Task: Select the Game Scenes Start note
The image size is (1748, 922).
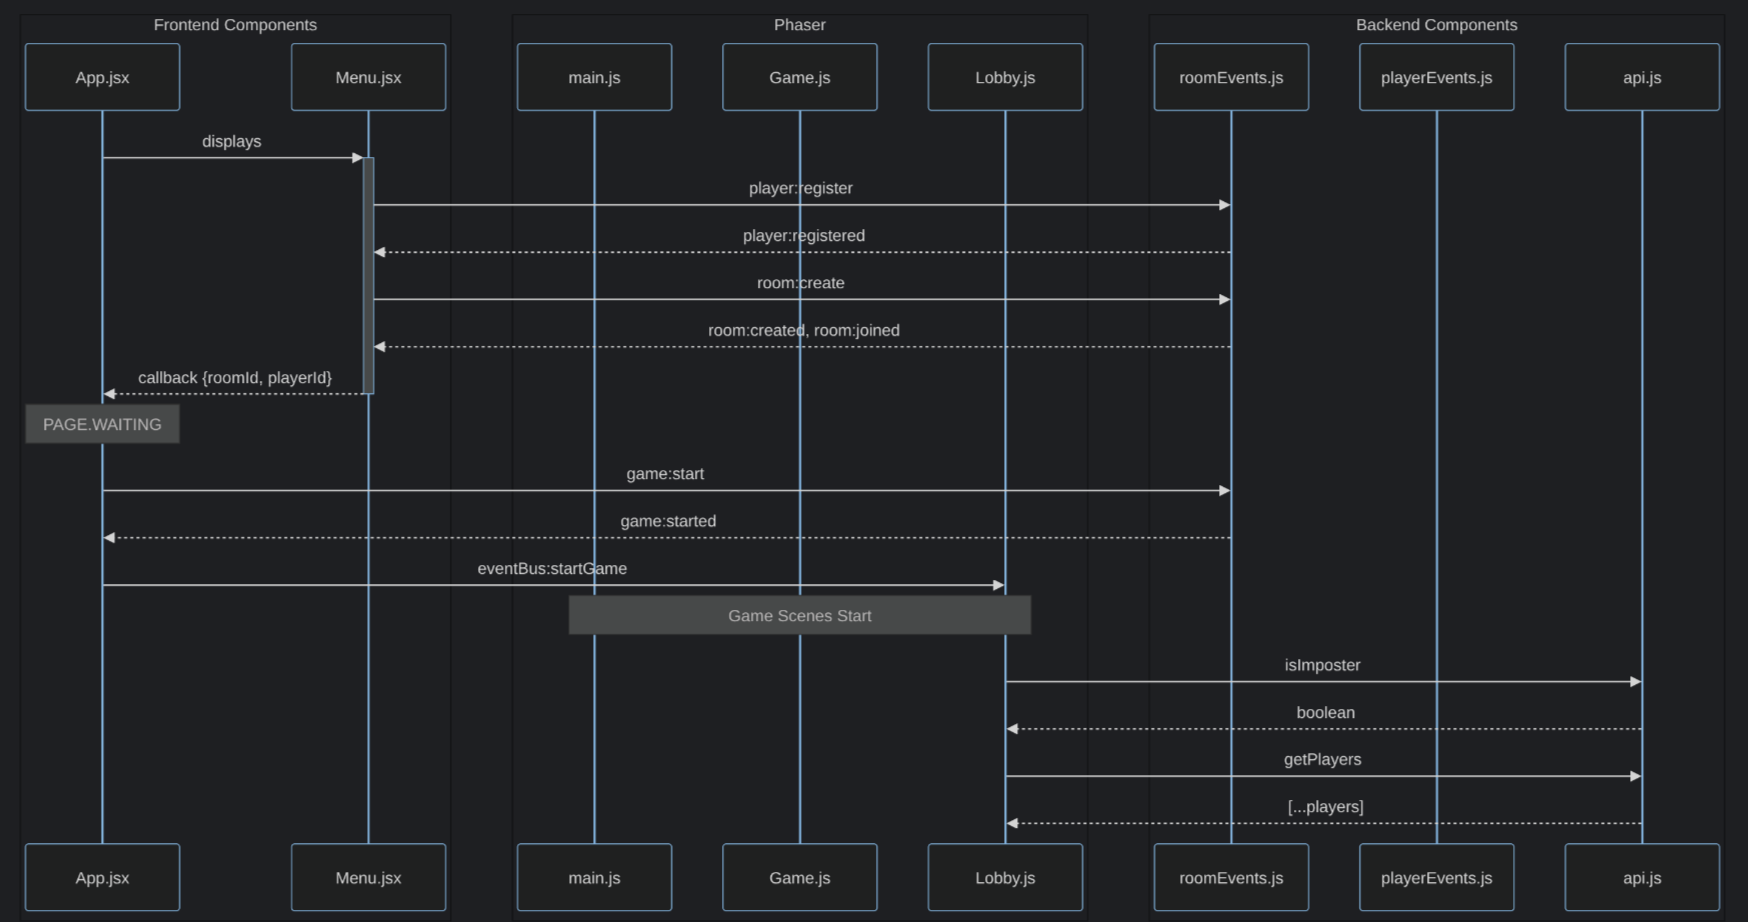Action: point(799,615)
